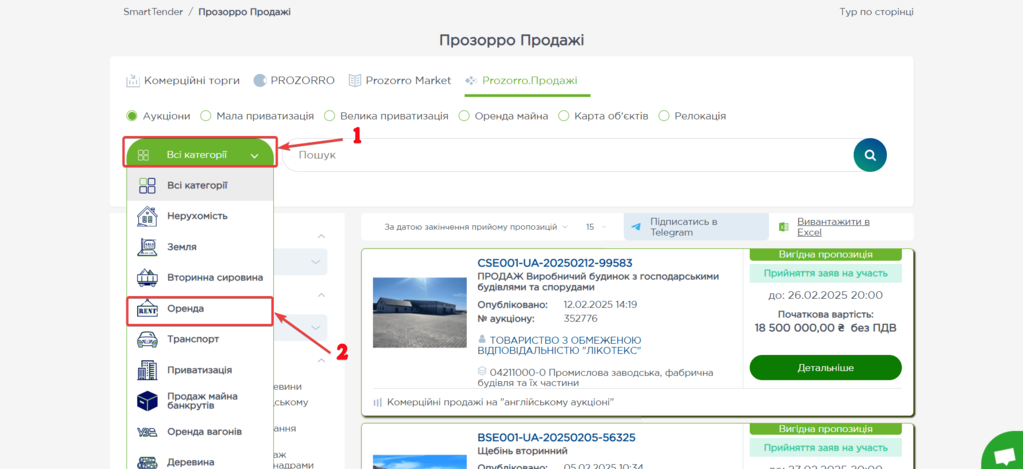Open the sort by date dropdown
Viewport: 1023px width, 469px height.
point(476,228)
